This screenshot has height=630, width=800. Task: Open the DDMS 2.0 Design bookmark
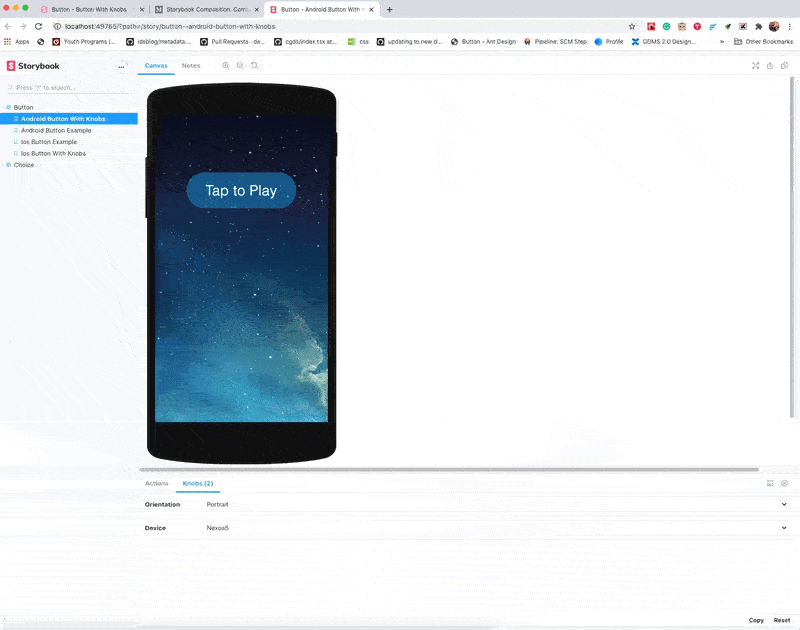coord(664,42)
